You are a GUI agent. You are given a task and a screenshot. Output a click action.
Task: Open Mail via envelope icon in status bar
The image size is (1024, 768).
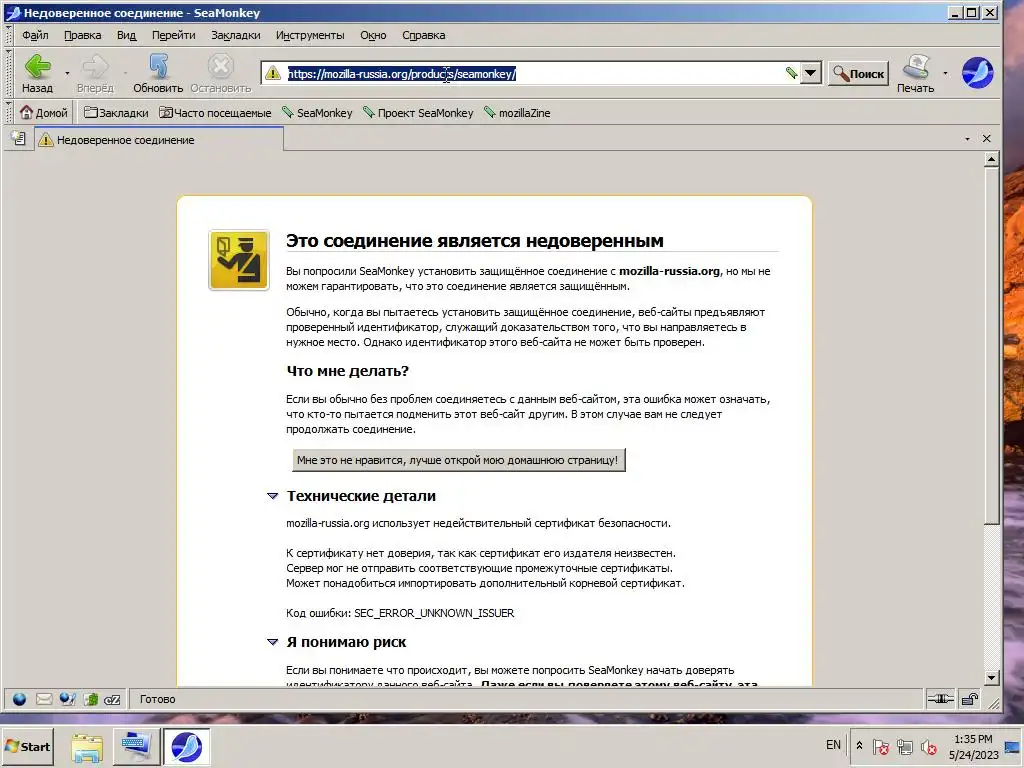(x=44, y=699)
